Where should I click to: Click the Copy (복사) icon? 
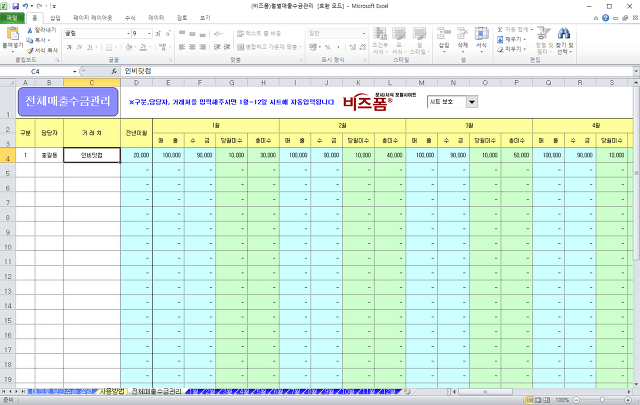30,40
